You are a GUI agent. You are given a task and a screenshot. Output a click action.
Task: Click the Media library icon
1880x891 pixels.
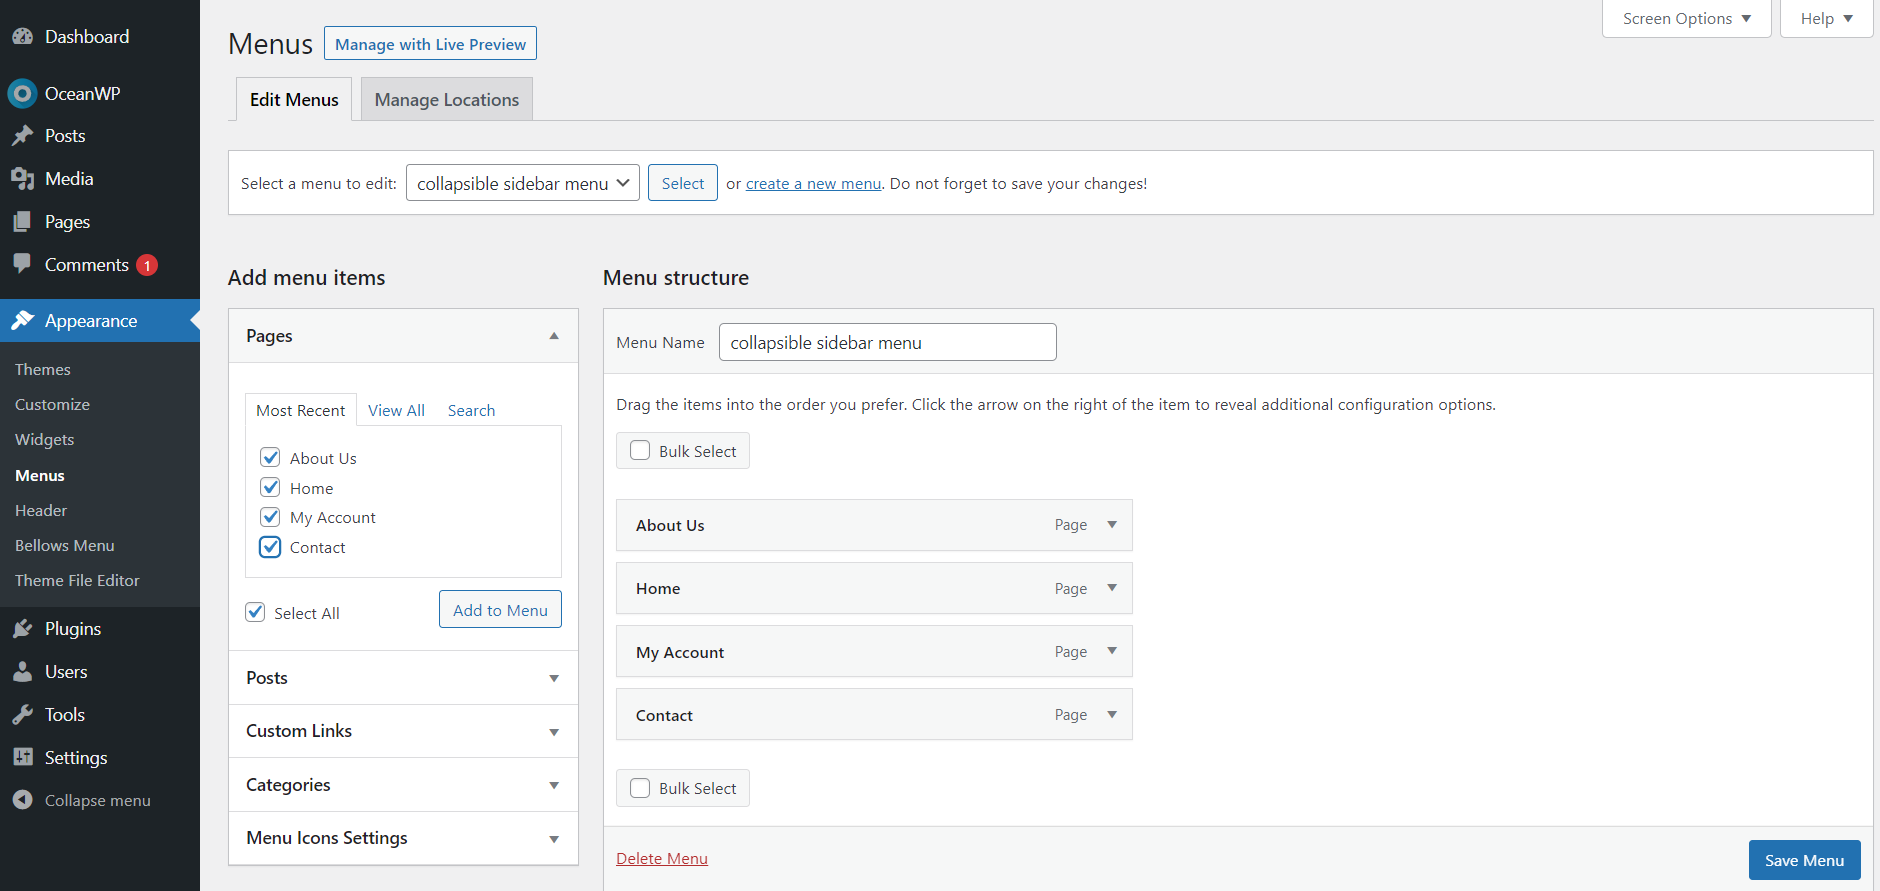point(22,179)
